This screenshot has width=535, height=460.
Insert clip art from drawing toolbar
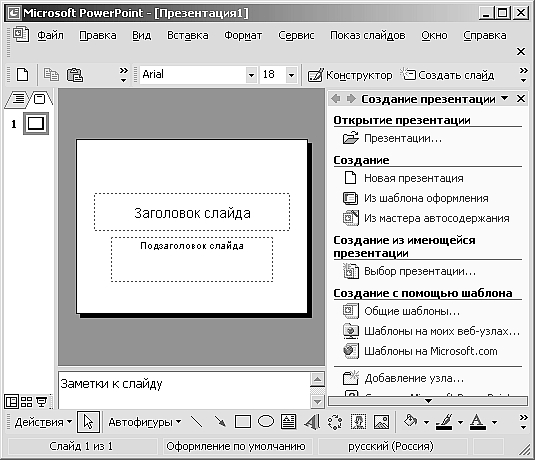(358, 422)
